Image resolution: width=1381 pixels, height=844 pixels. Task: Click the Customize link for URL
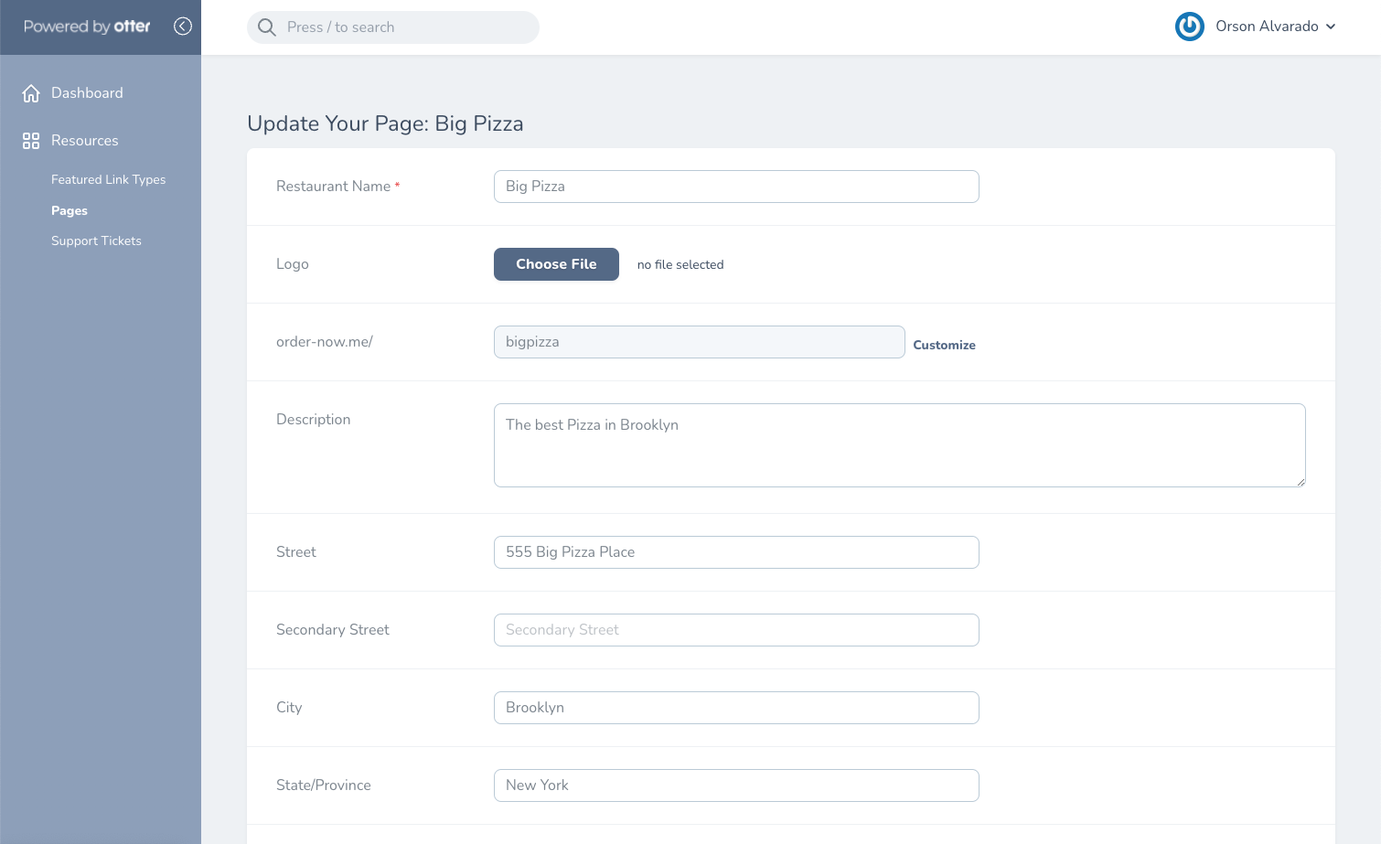944,345
